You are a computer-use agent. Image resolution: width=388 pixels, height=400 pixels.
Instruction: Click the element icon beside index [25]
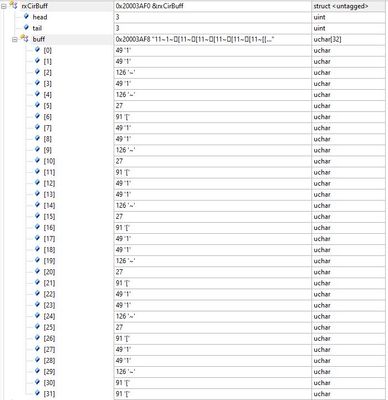click(37, 327)
